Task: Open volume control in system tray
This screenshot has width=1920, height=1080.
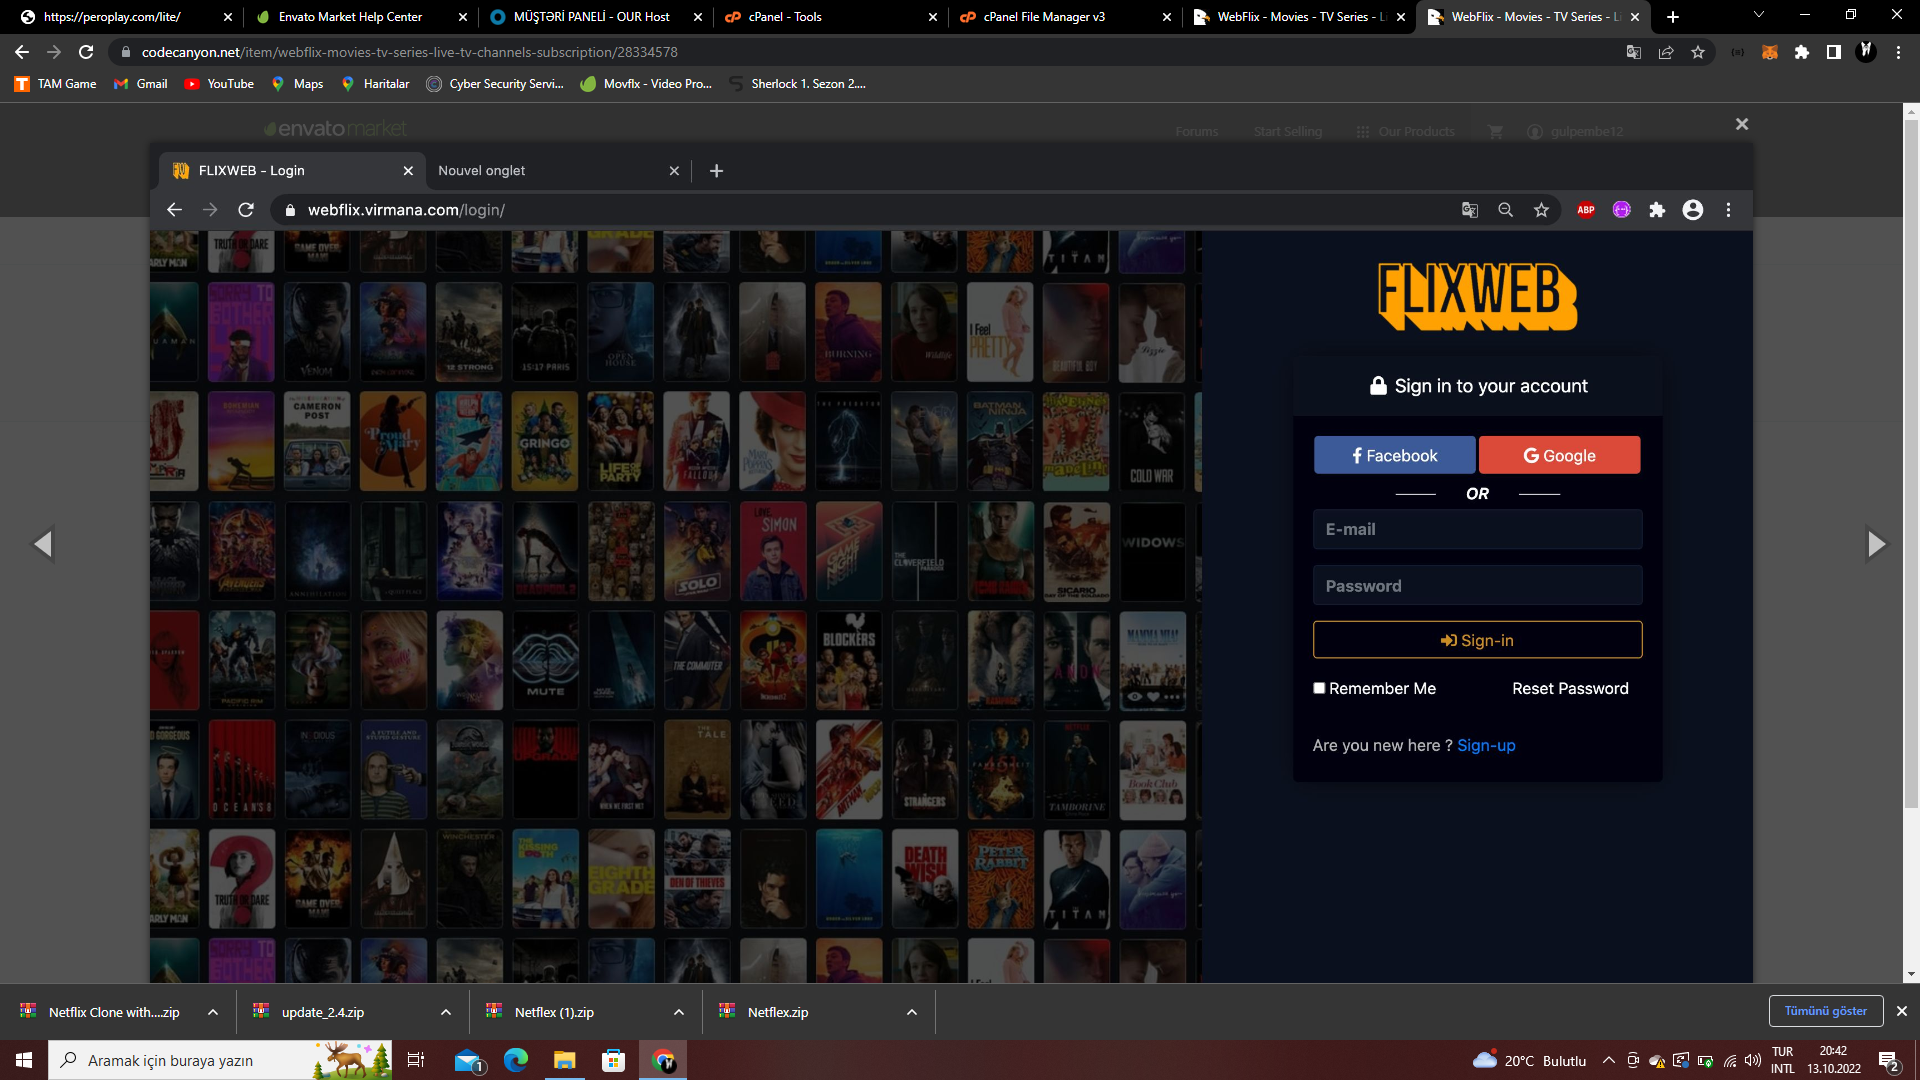Action: pos(1752,1060)
